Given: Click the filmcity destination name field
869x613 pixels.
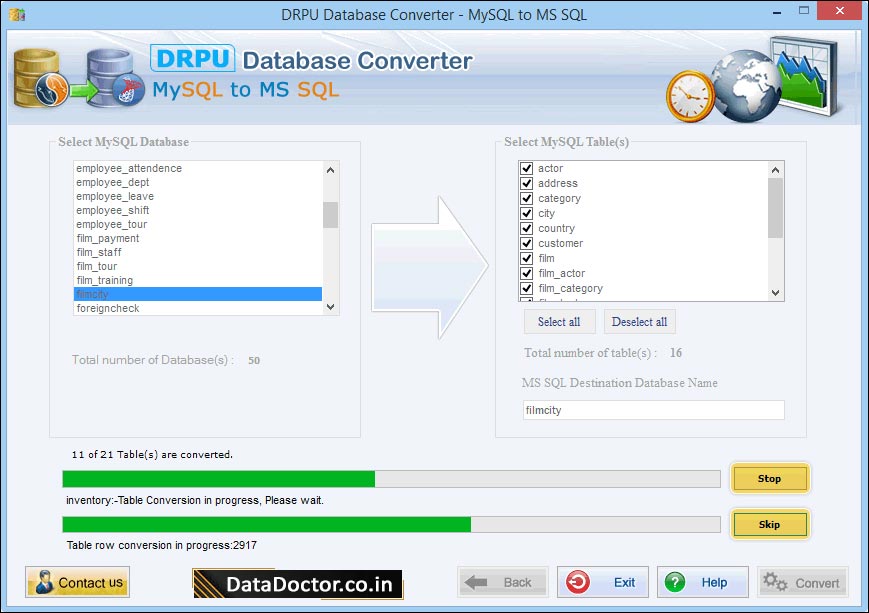Looking at the screenshot, I should click(x=652, y=410).
